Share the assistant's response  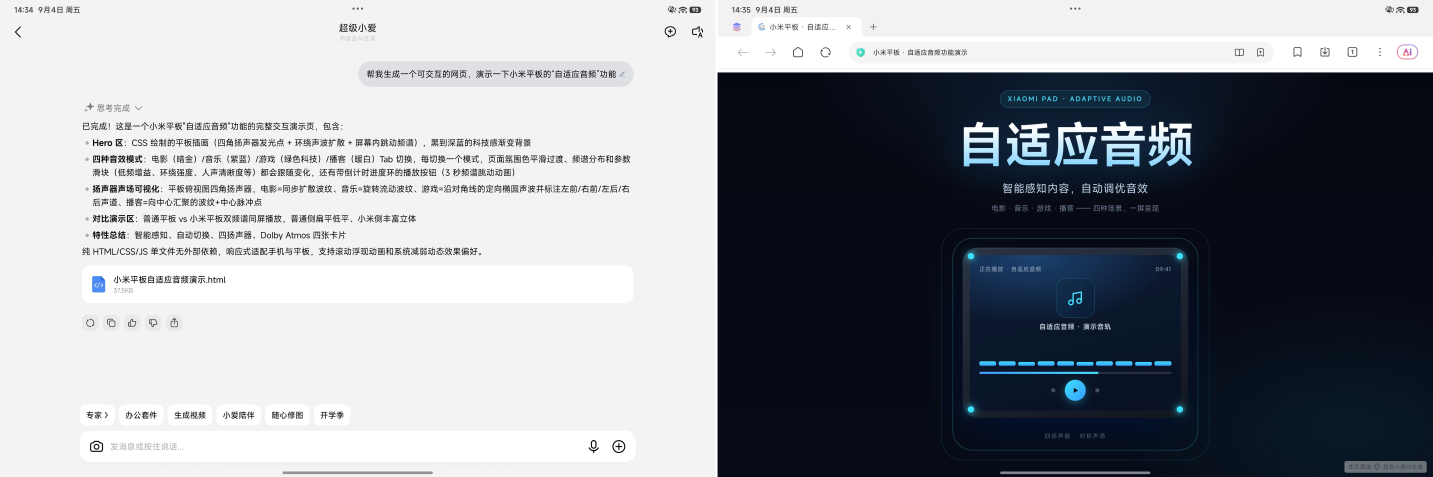pos(175,323)
